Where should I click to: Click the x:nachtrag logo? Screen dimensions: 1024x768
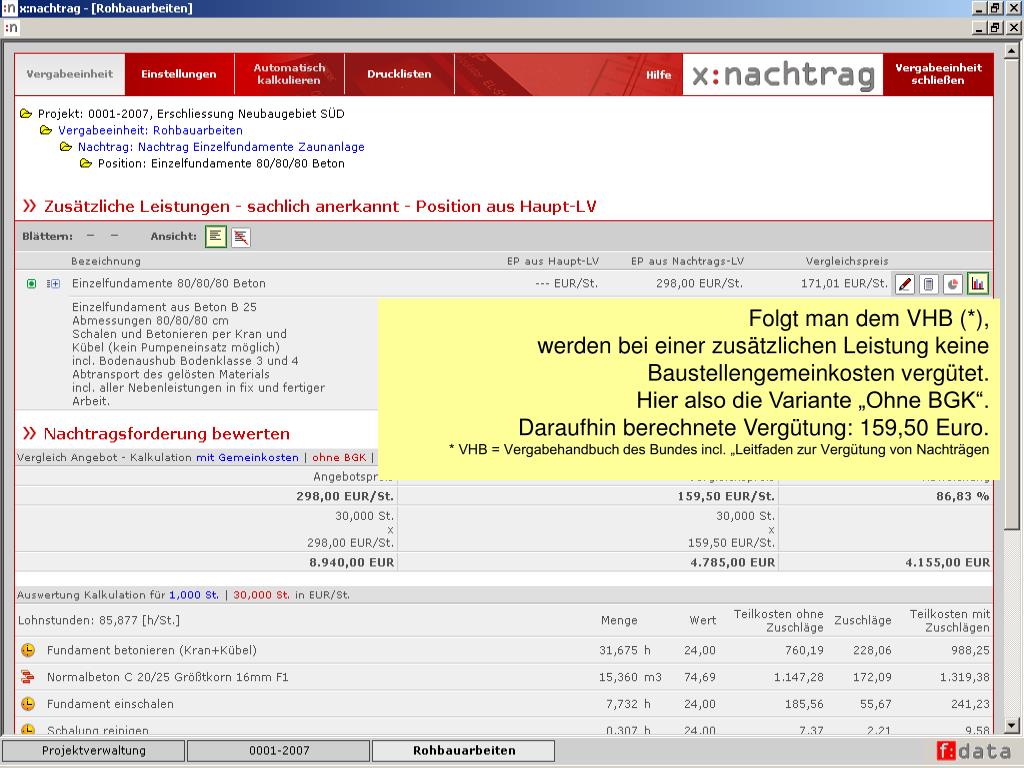(783, 74)
